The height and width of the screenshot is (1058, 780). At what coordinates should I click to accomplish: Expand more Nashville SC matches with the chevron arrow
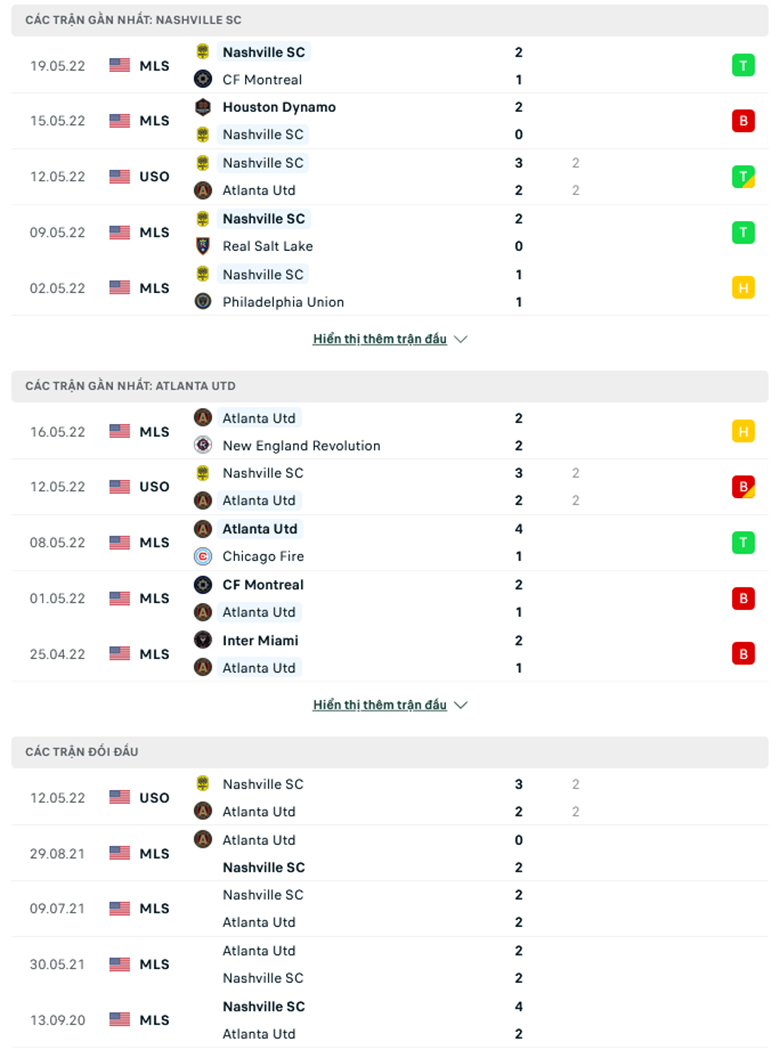(x=461, y=339)
